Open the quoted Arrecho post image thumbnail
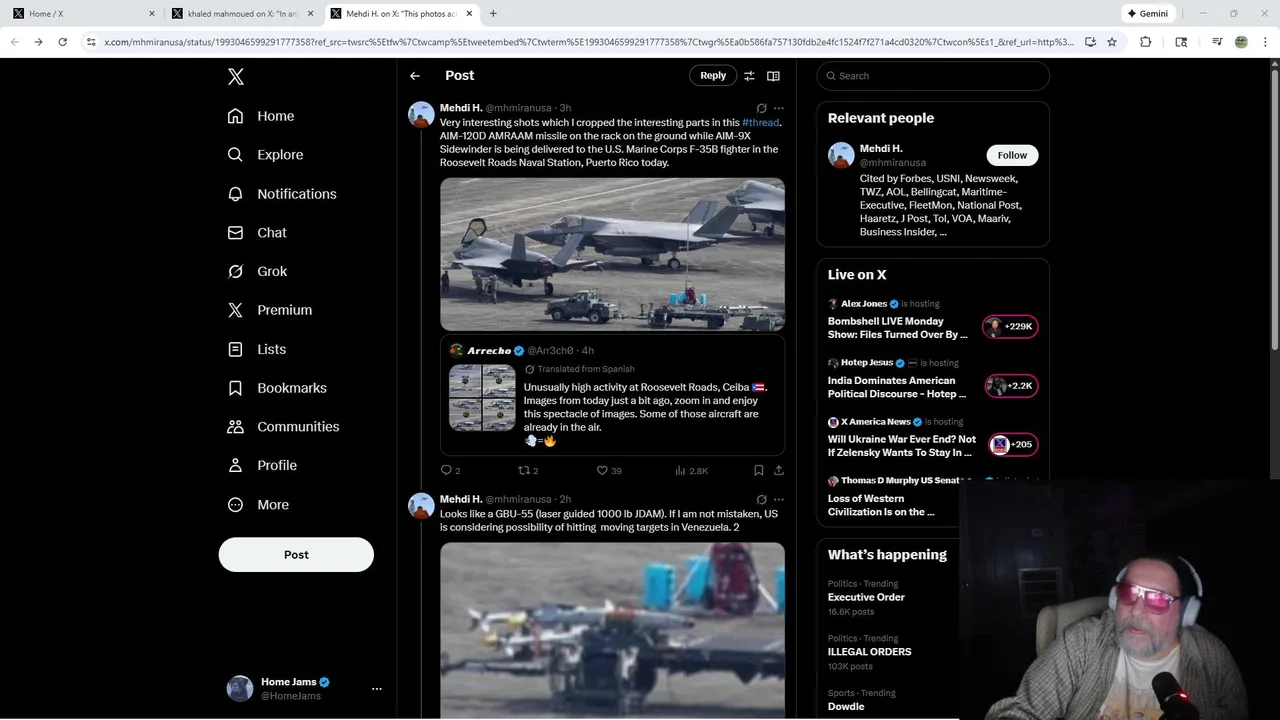The image size is (1280, 720). coord(482,398)
